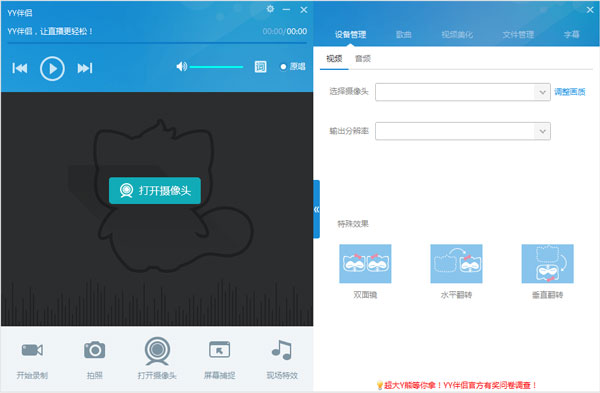
Task: Switch to 歌曲 tab
Action: point(404,35)
